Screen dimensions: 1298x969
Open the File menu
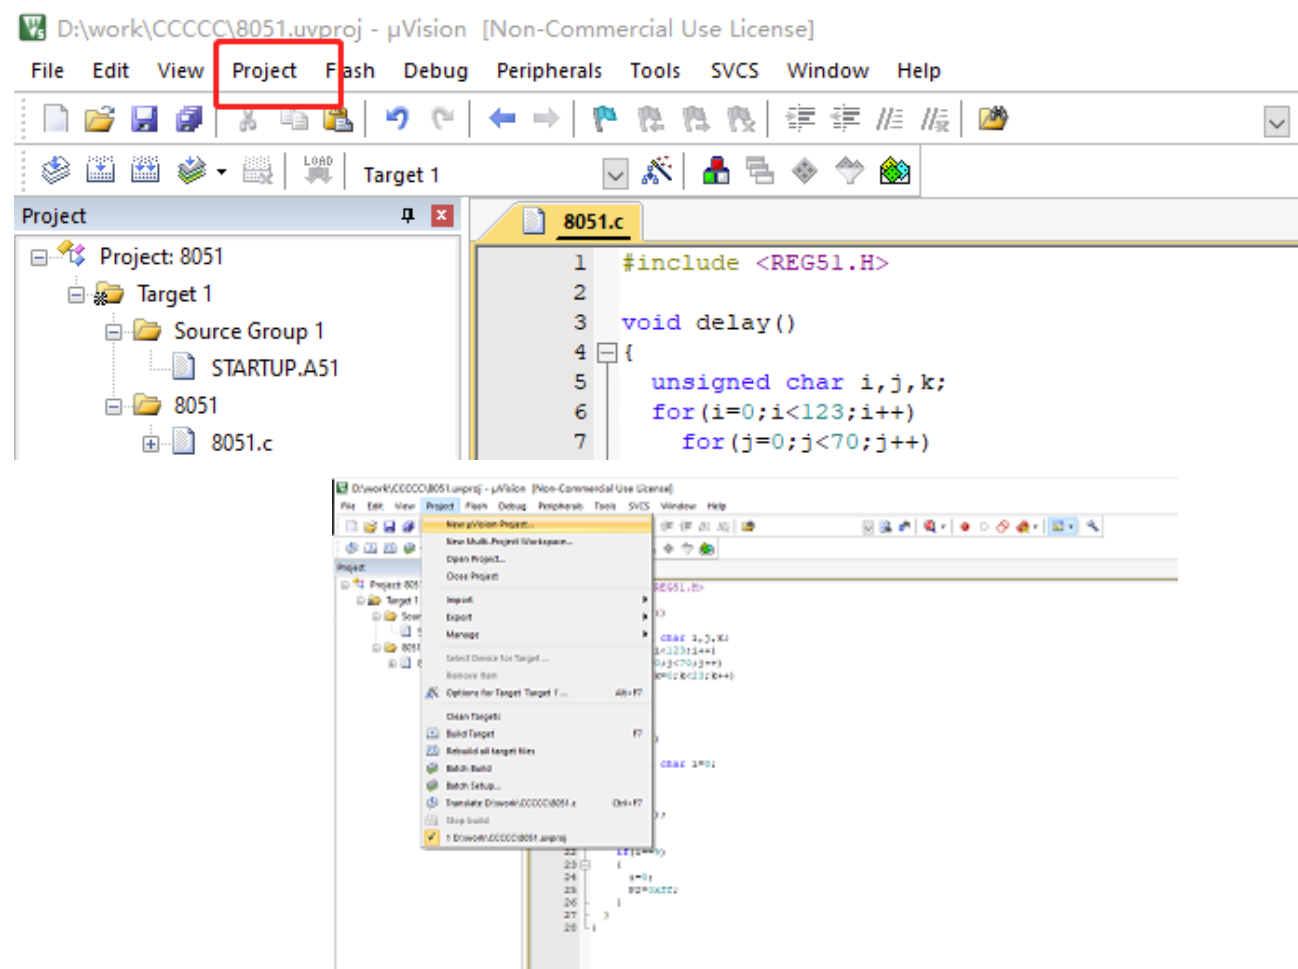click(x=47, y=71)
